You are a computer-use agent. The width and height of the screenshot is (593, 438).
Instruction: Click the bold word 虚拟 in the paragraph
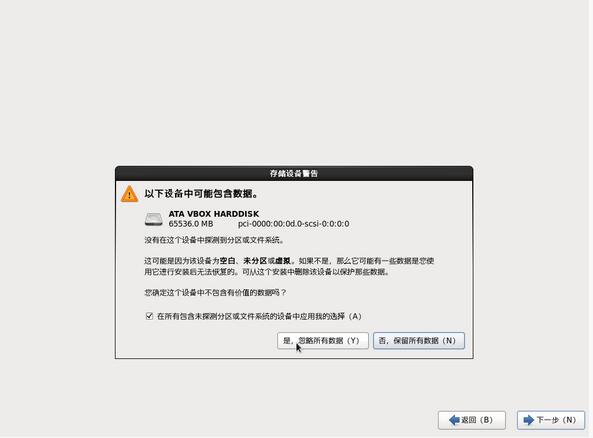[x=283, y=261]
